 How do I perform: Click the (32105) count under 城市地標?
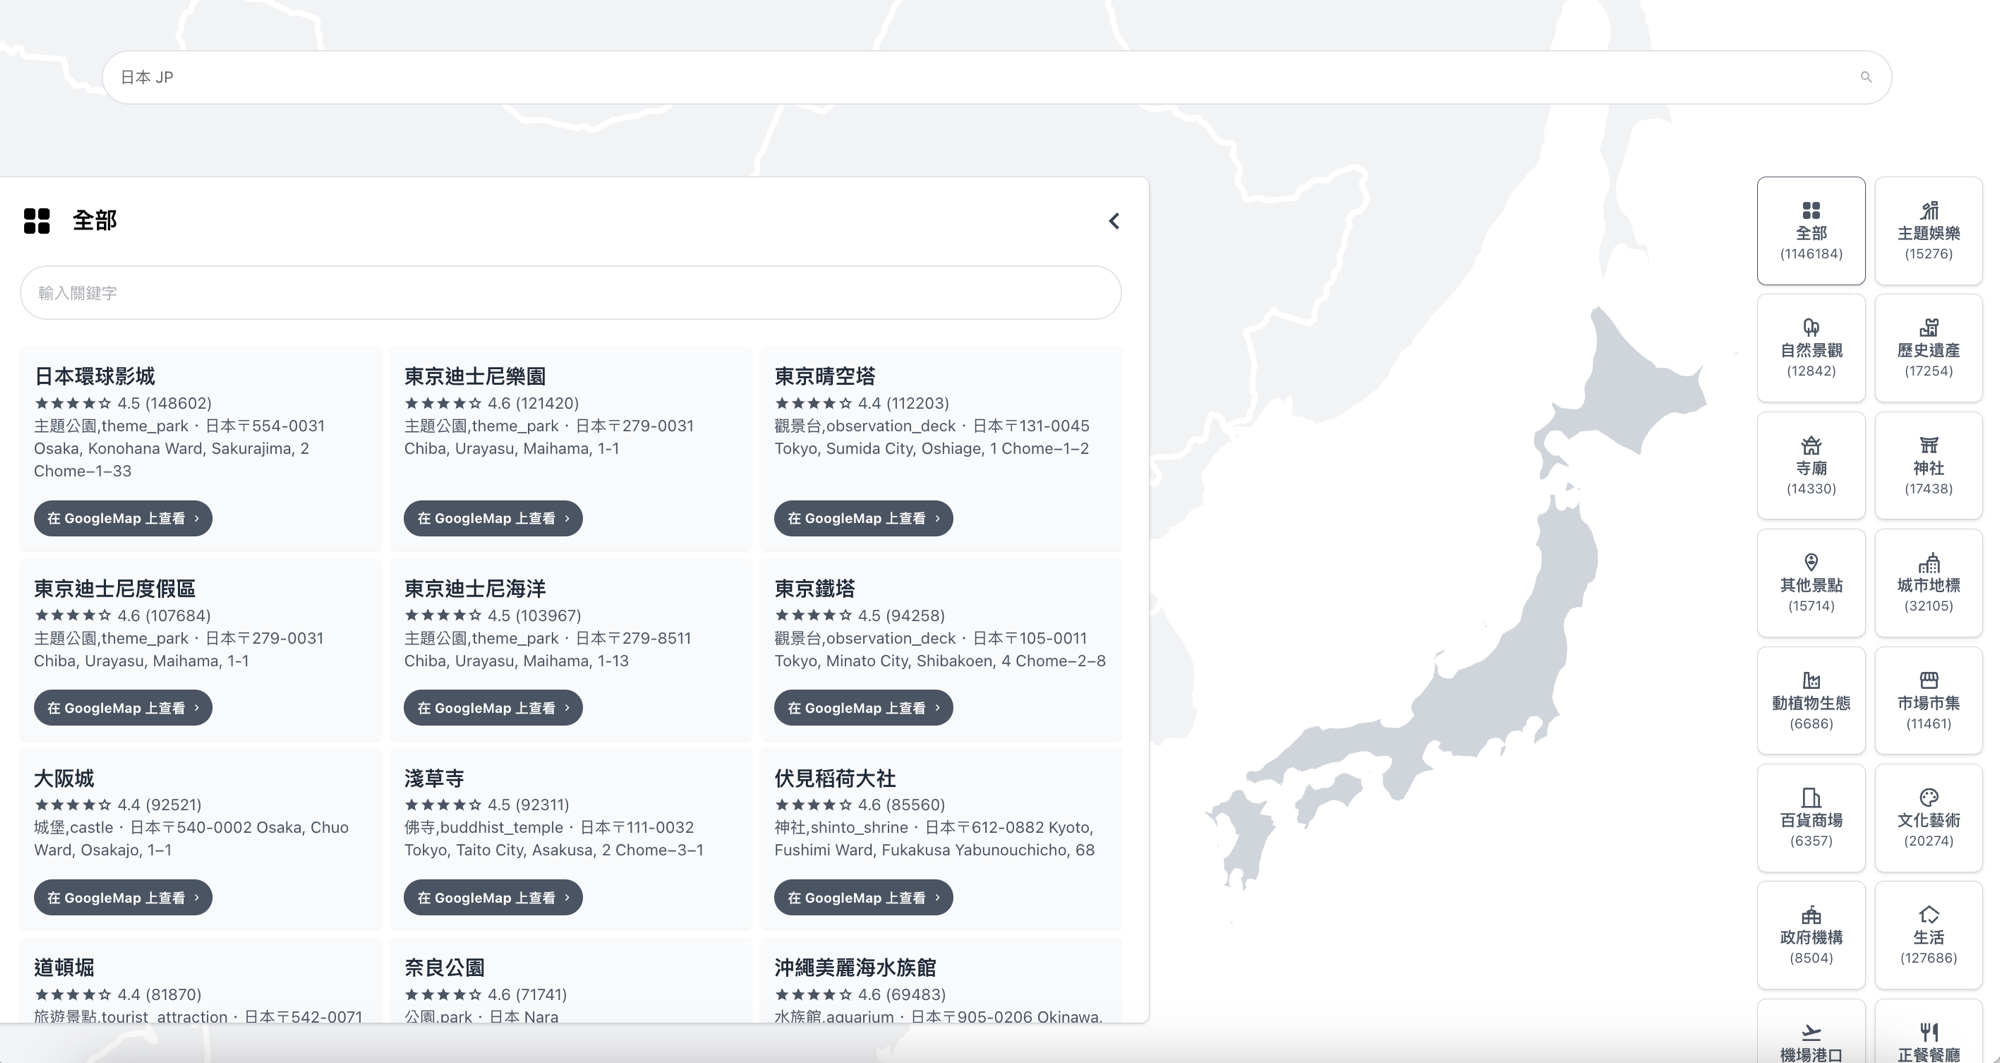pyautogui.click(x=1929, y=606)
